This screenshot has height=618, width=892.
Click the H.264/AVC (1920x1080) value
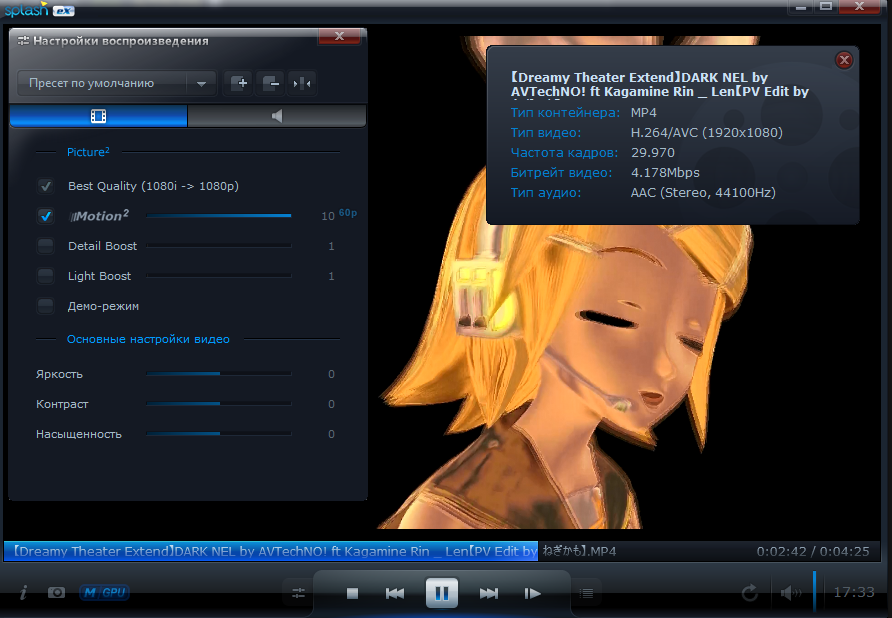707,133
